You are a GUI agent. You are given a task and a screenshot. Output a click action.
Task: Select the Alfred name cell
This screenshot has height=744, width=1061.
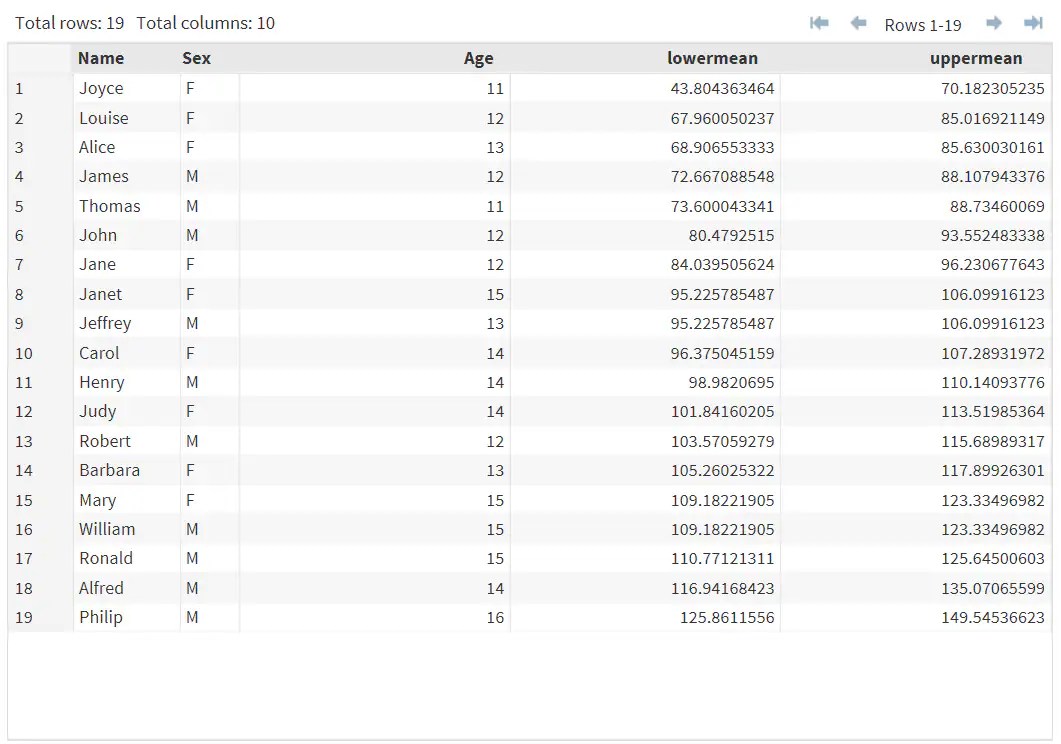[127, 588]
